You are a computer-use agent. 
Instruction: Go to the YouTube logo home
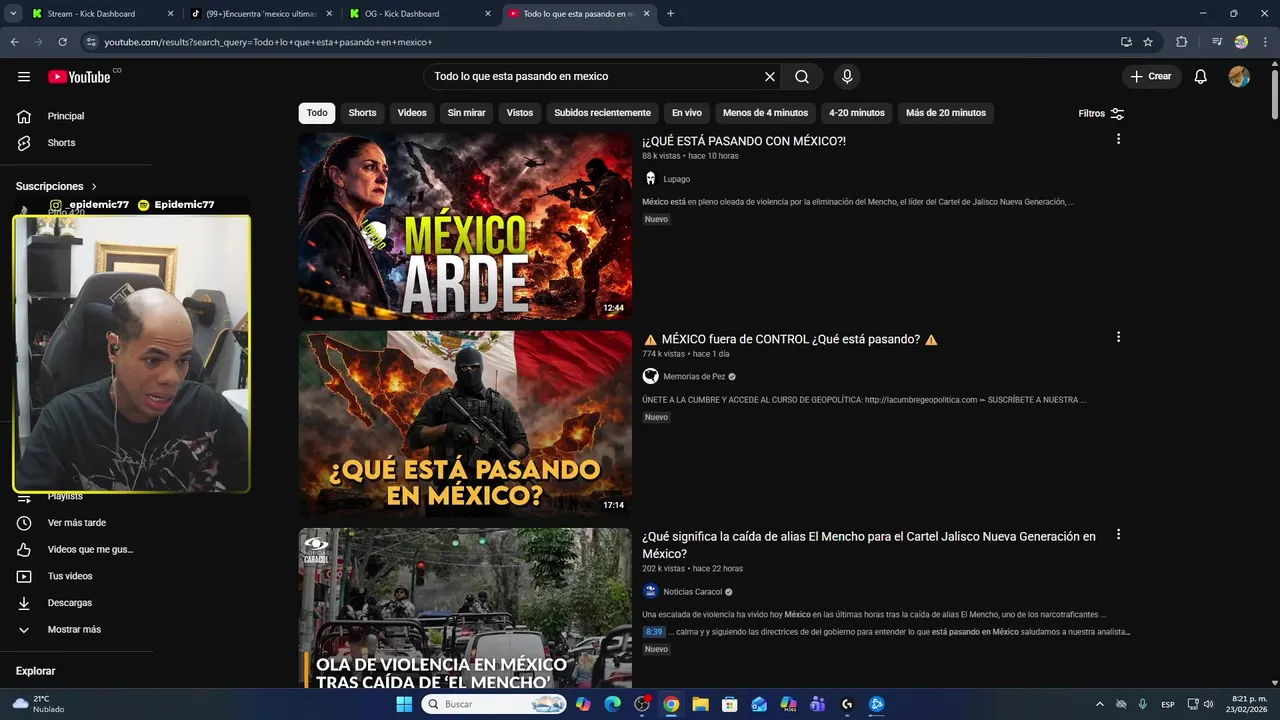click(80, 77)
